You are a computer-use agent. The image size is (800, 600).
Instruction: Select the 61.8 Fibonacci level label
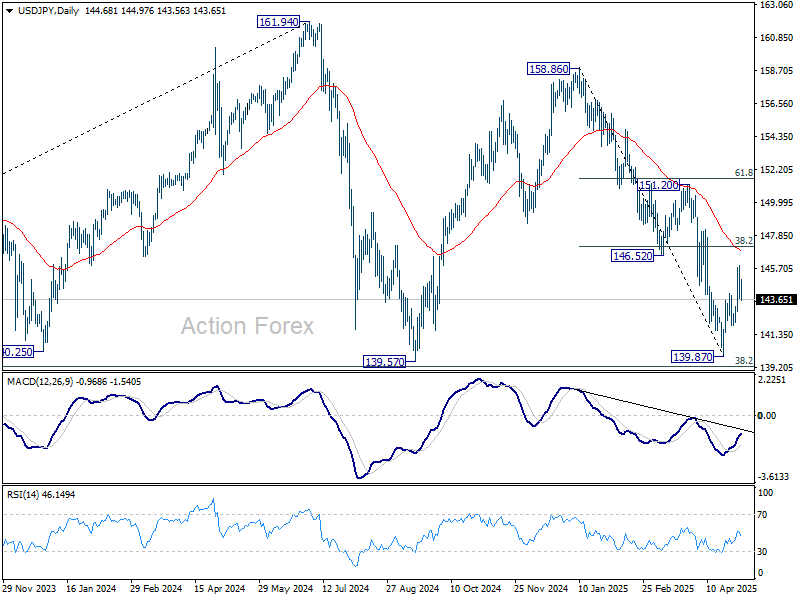(x=743, y=173)
